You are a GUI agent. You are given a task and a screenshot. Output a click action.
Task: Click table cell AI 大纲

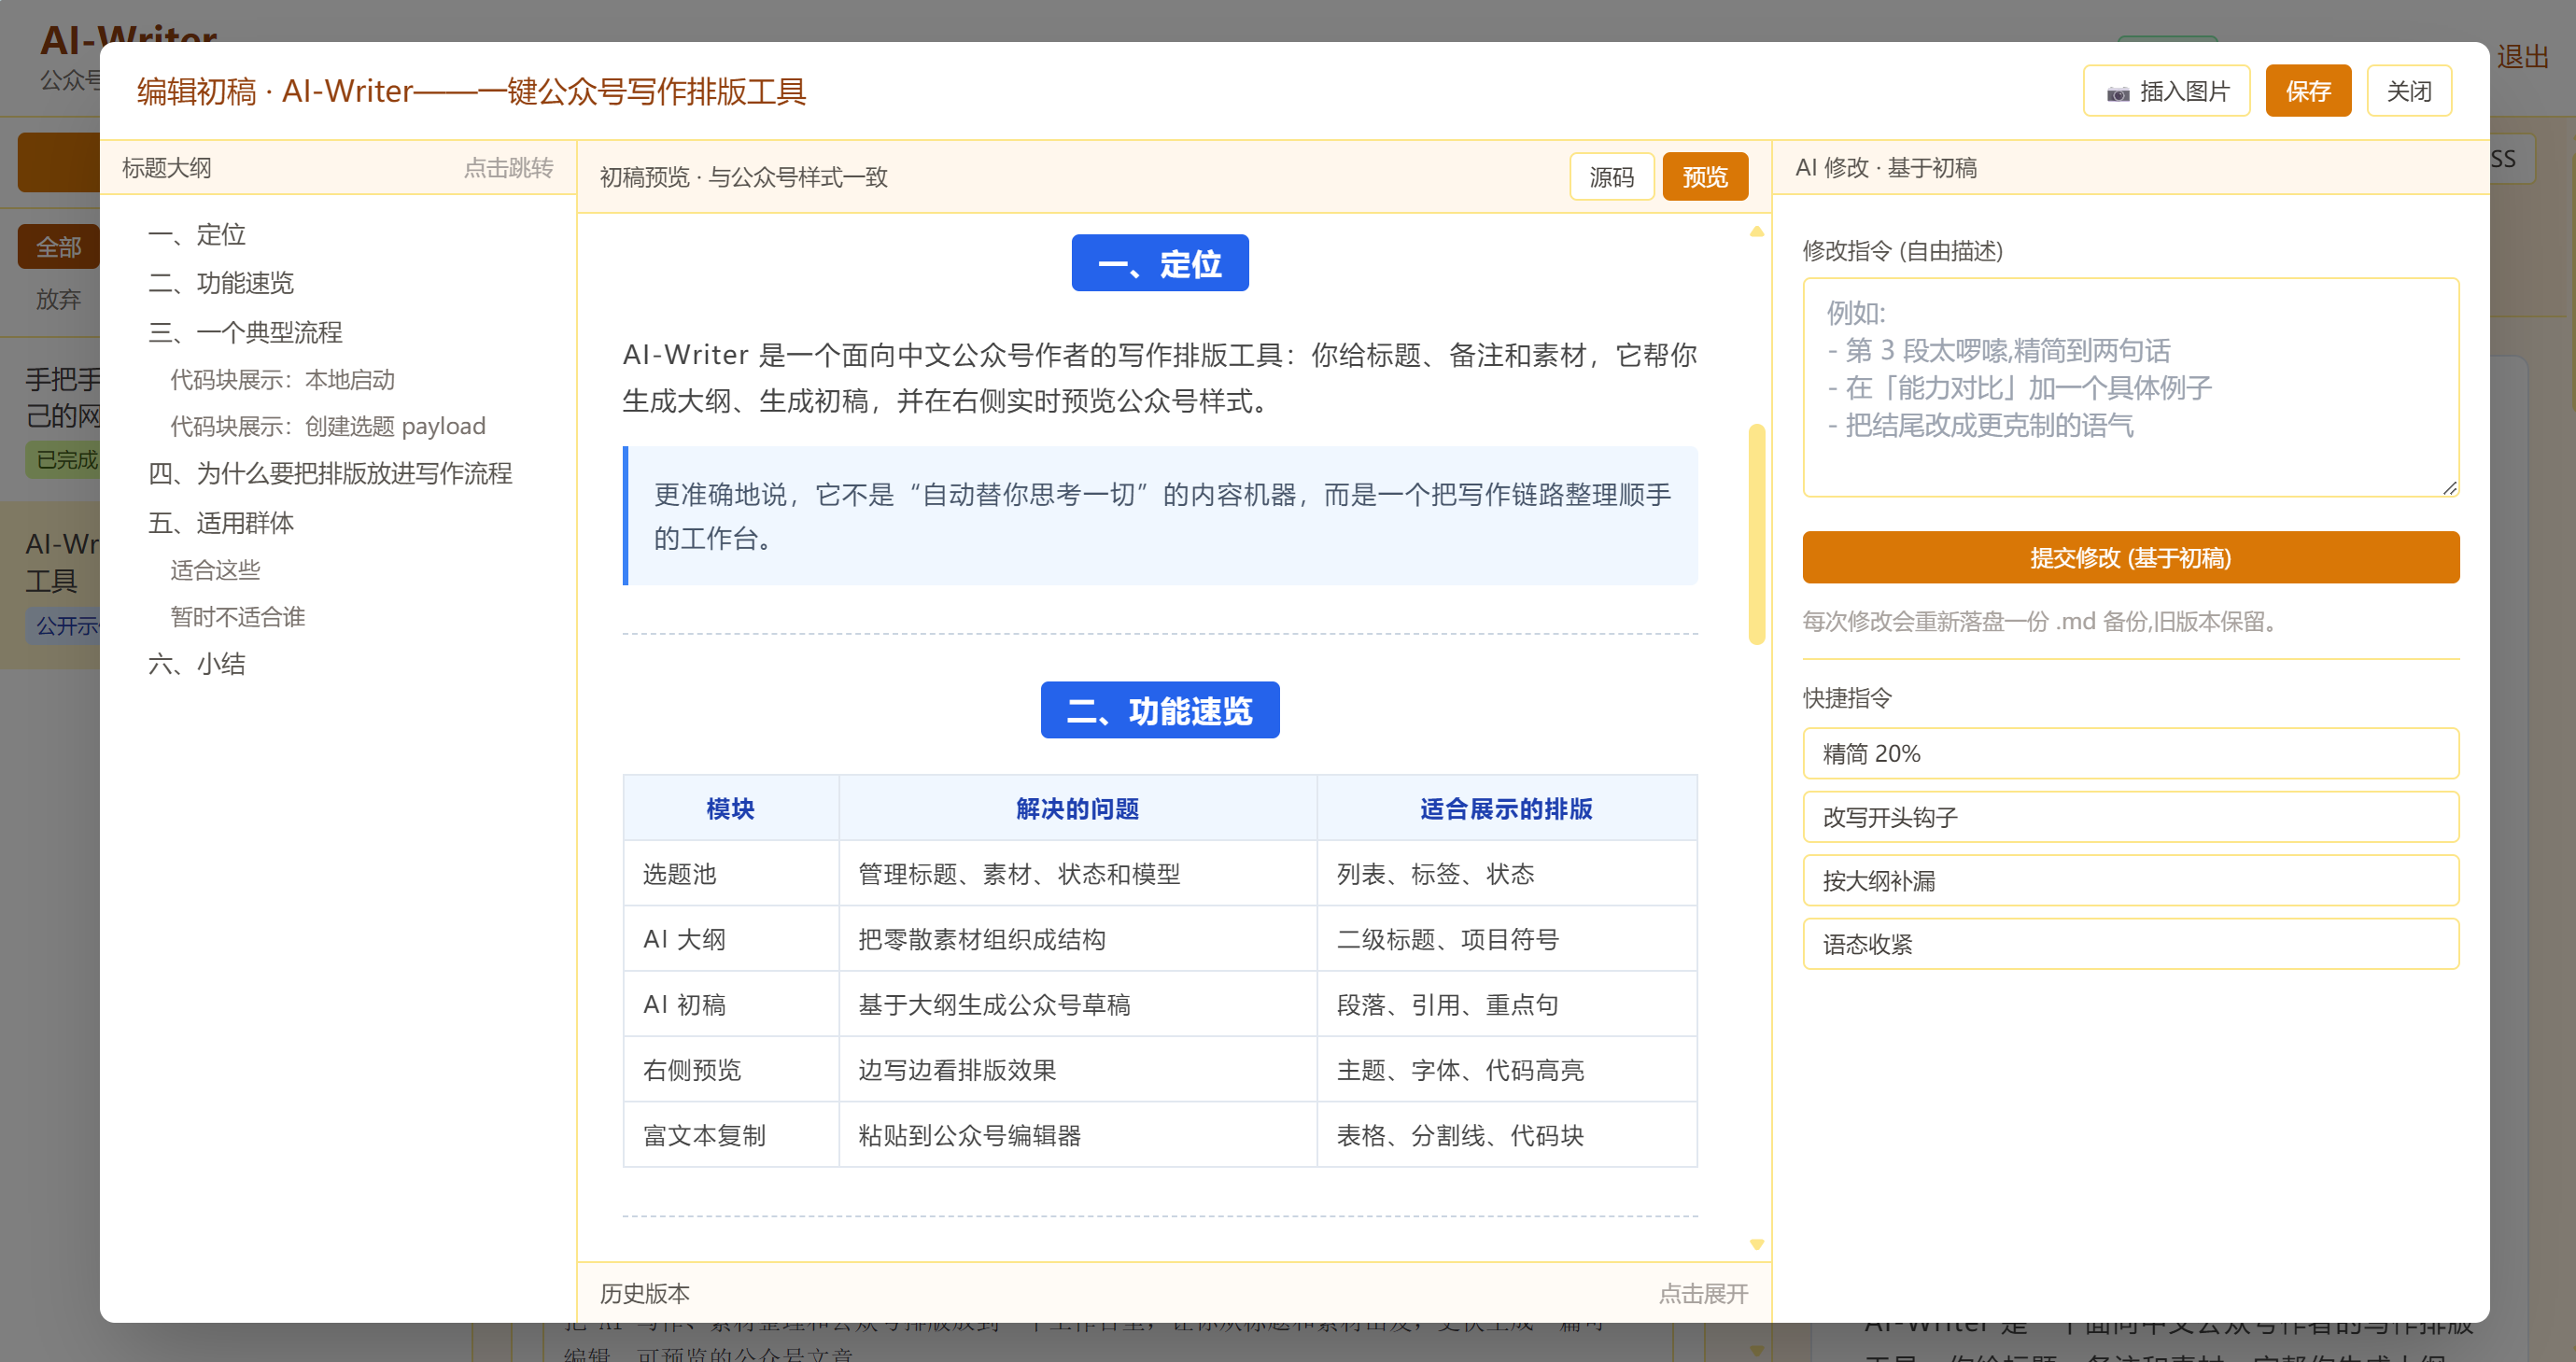coord(730,939)
